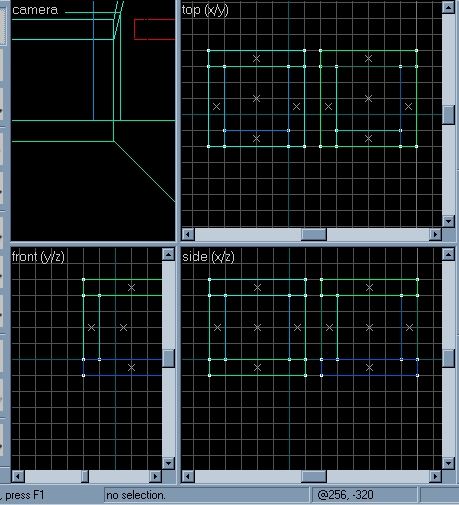Click the side view horizontal scrollbar thumb
This screenshot has width=459, height=505.
point(314,476)
